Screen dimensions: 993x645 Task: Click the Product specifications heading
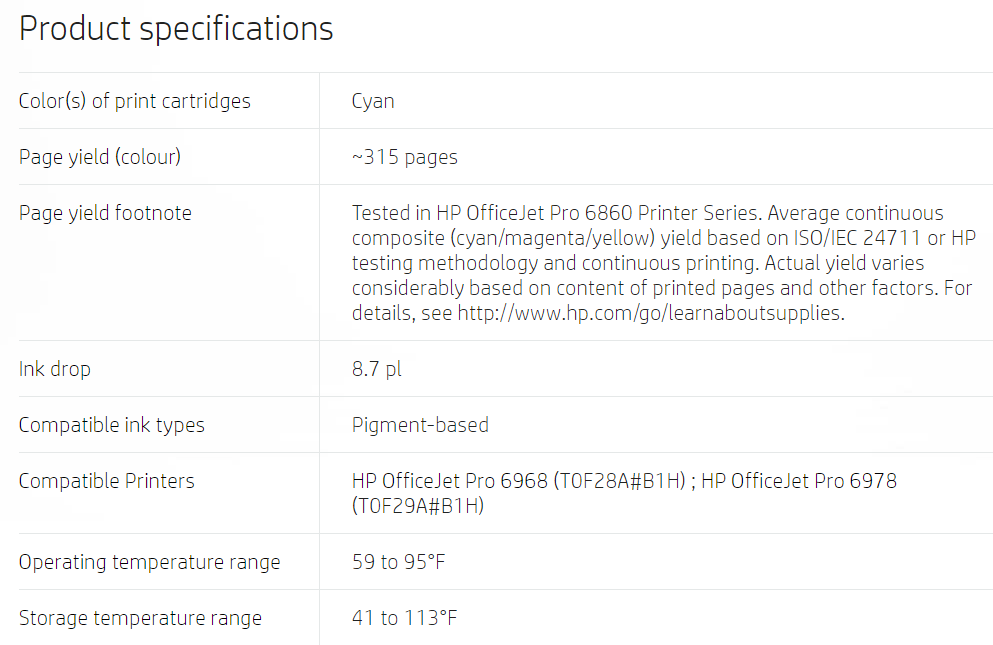click(x=176, y=29)
